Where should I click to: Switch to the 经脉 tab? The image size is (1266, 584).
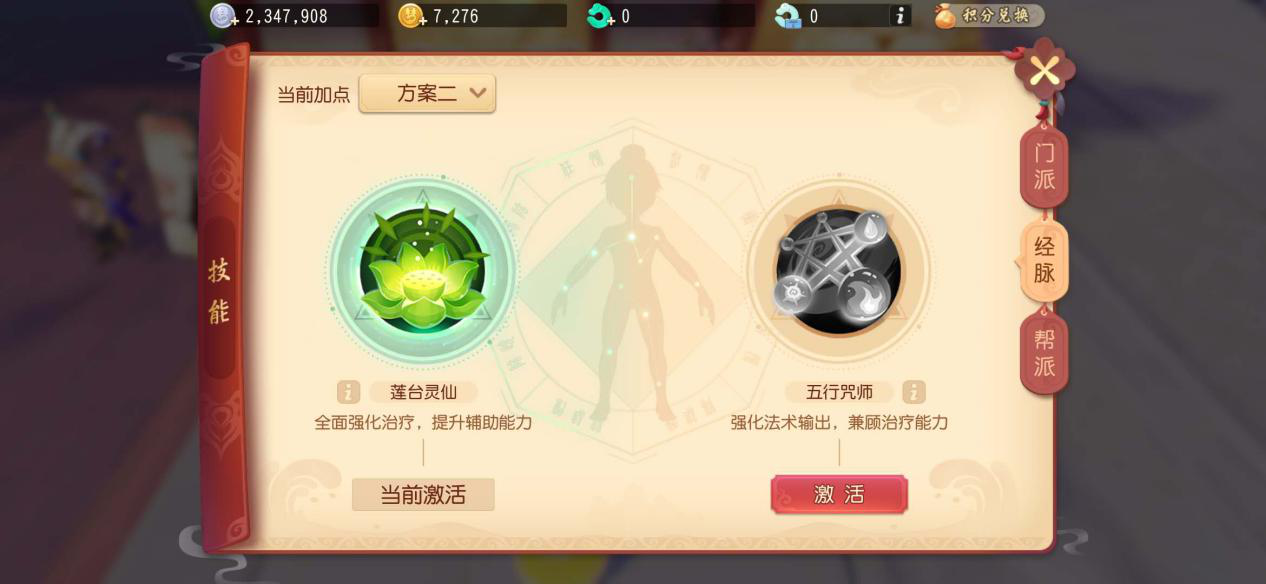[x=1044, y=259]
